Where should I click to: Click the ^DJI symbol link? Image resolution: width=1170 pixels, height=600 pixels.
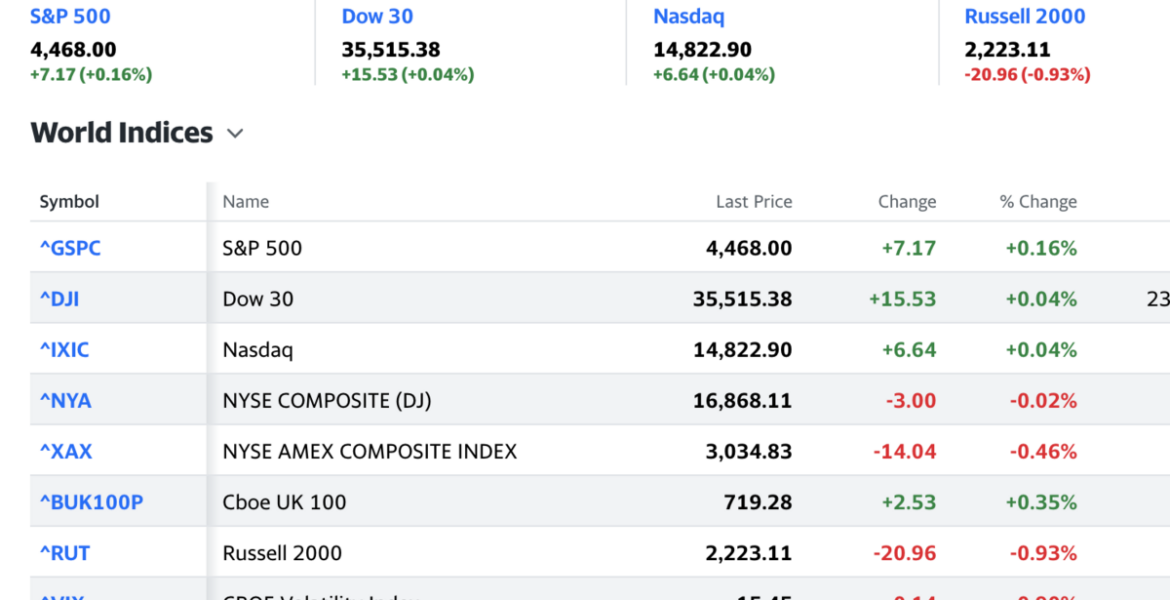coord(59,299)
